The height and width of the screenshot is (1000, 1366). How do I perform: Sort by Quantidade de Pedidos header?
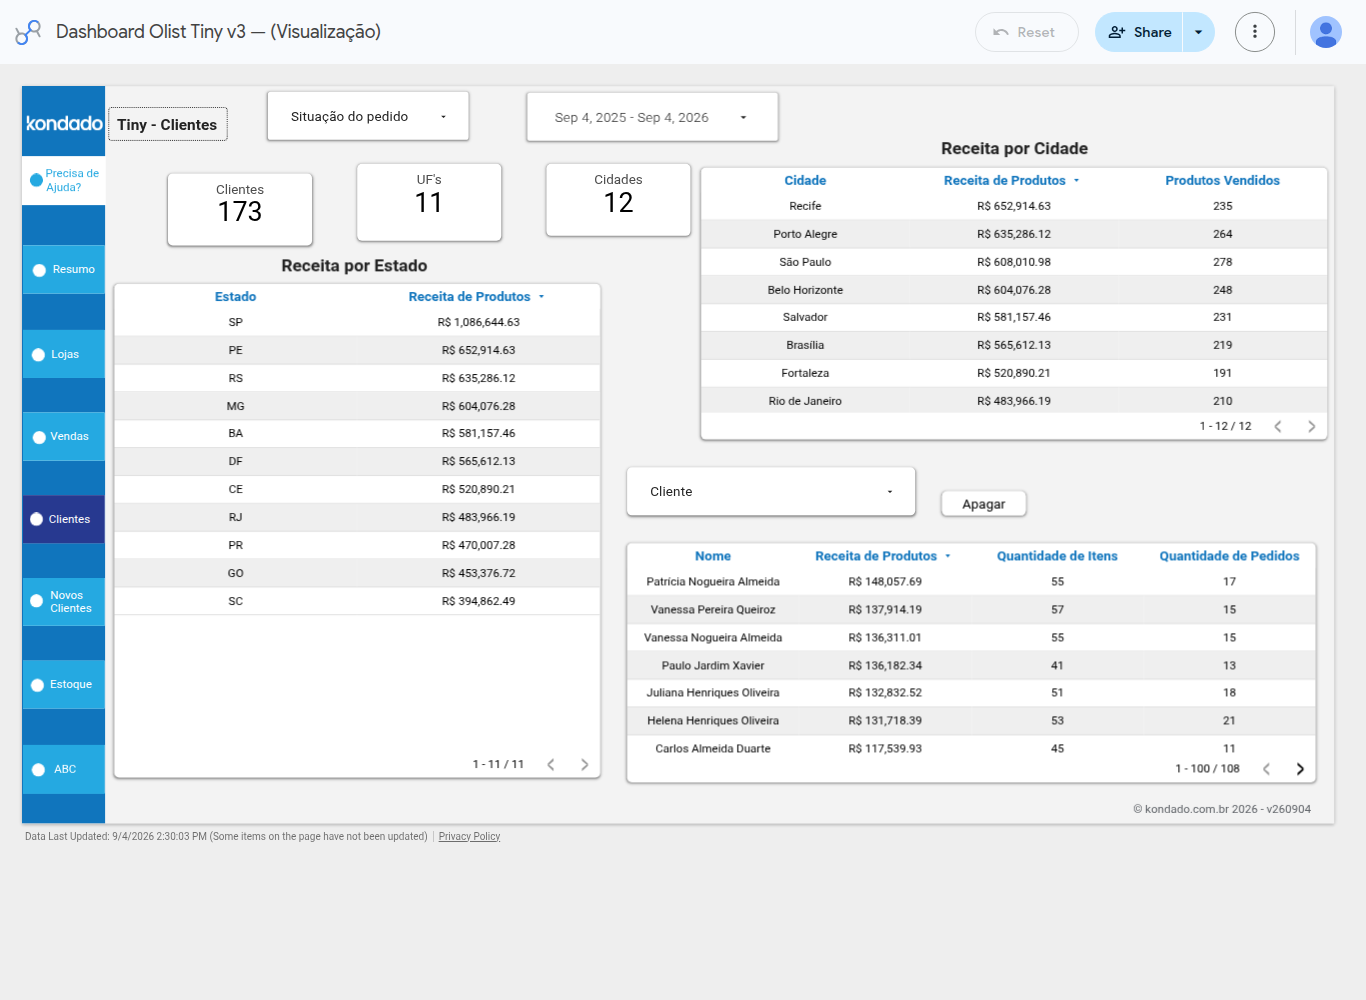point(1229,556)
